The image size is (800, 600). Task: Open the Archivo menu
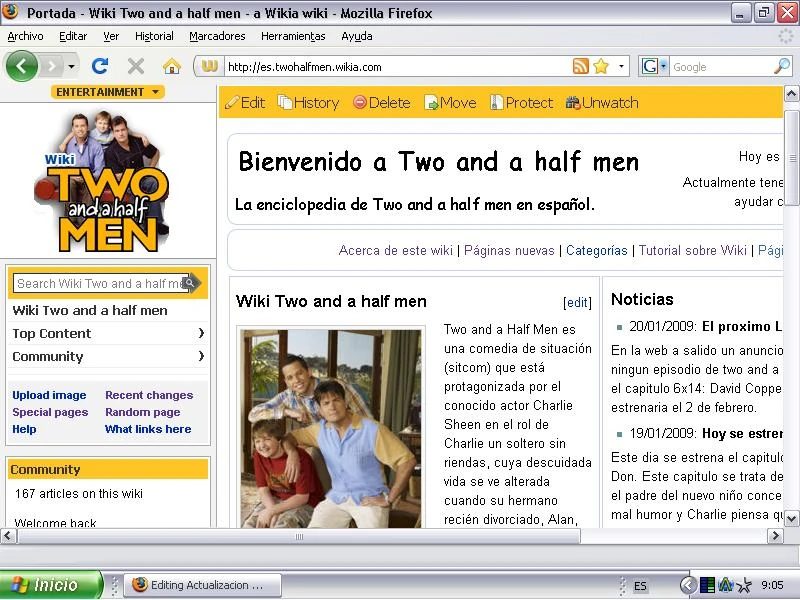tap(26, 36)
